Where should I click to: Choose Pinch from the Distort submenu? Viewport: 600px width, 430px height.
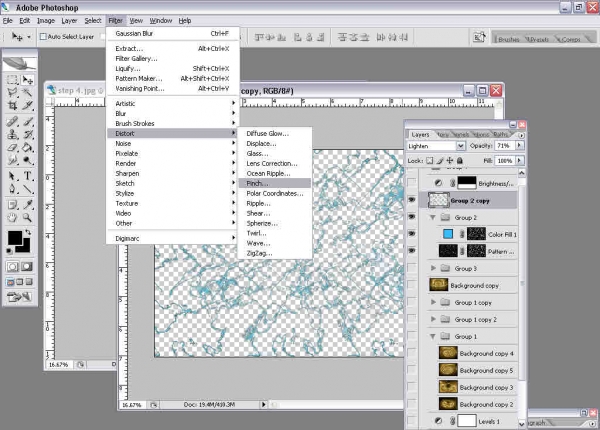tap(274, 183)
